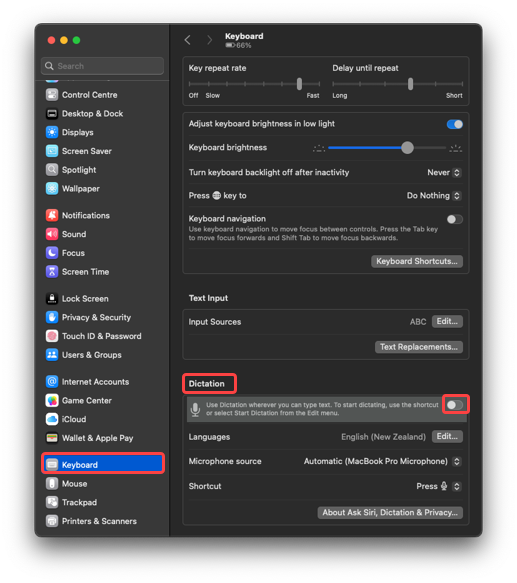The image size is (517, 583).
Task: Open Text Replacements… dialog
Action: (419, 347)
